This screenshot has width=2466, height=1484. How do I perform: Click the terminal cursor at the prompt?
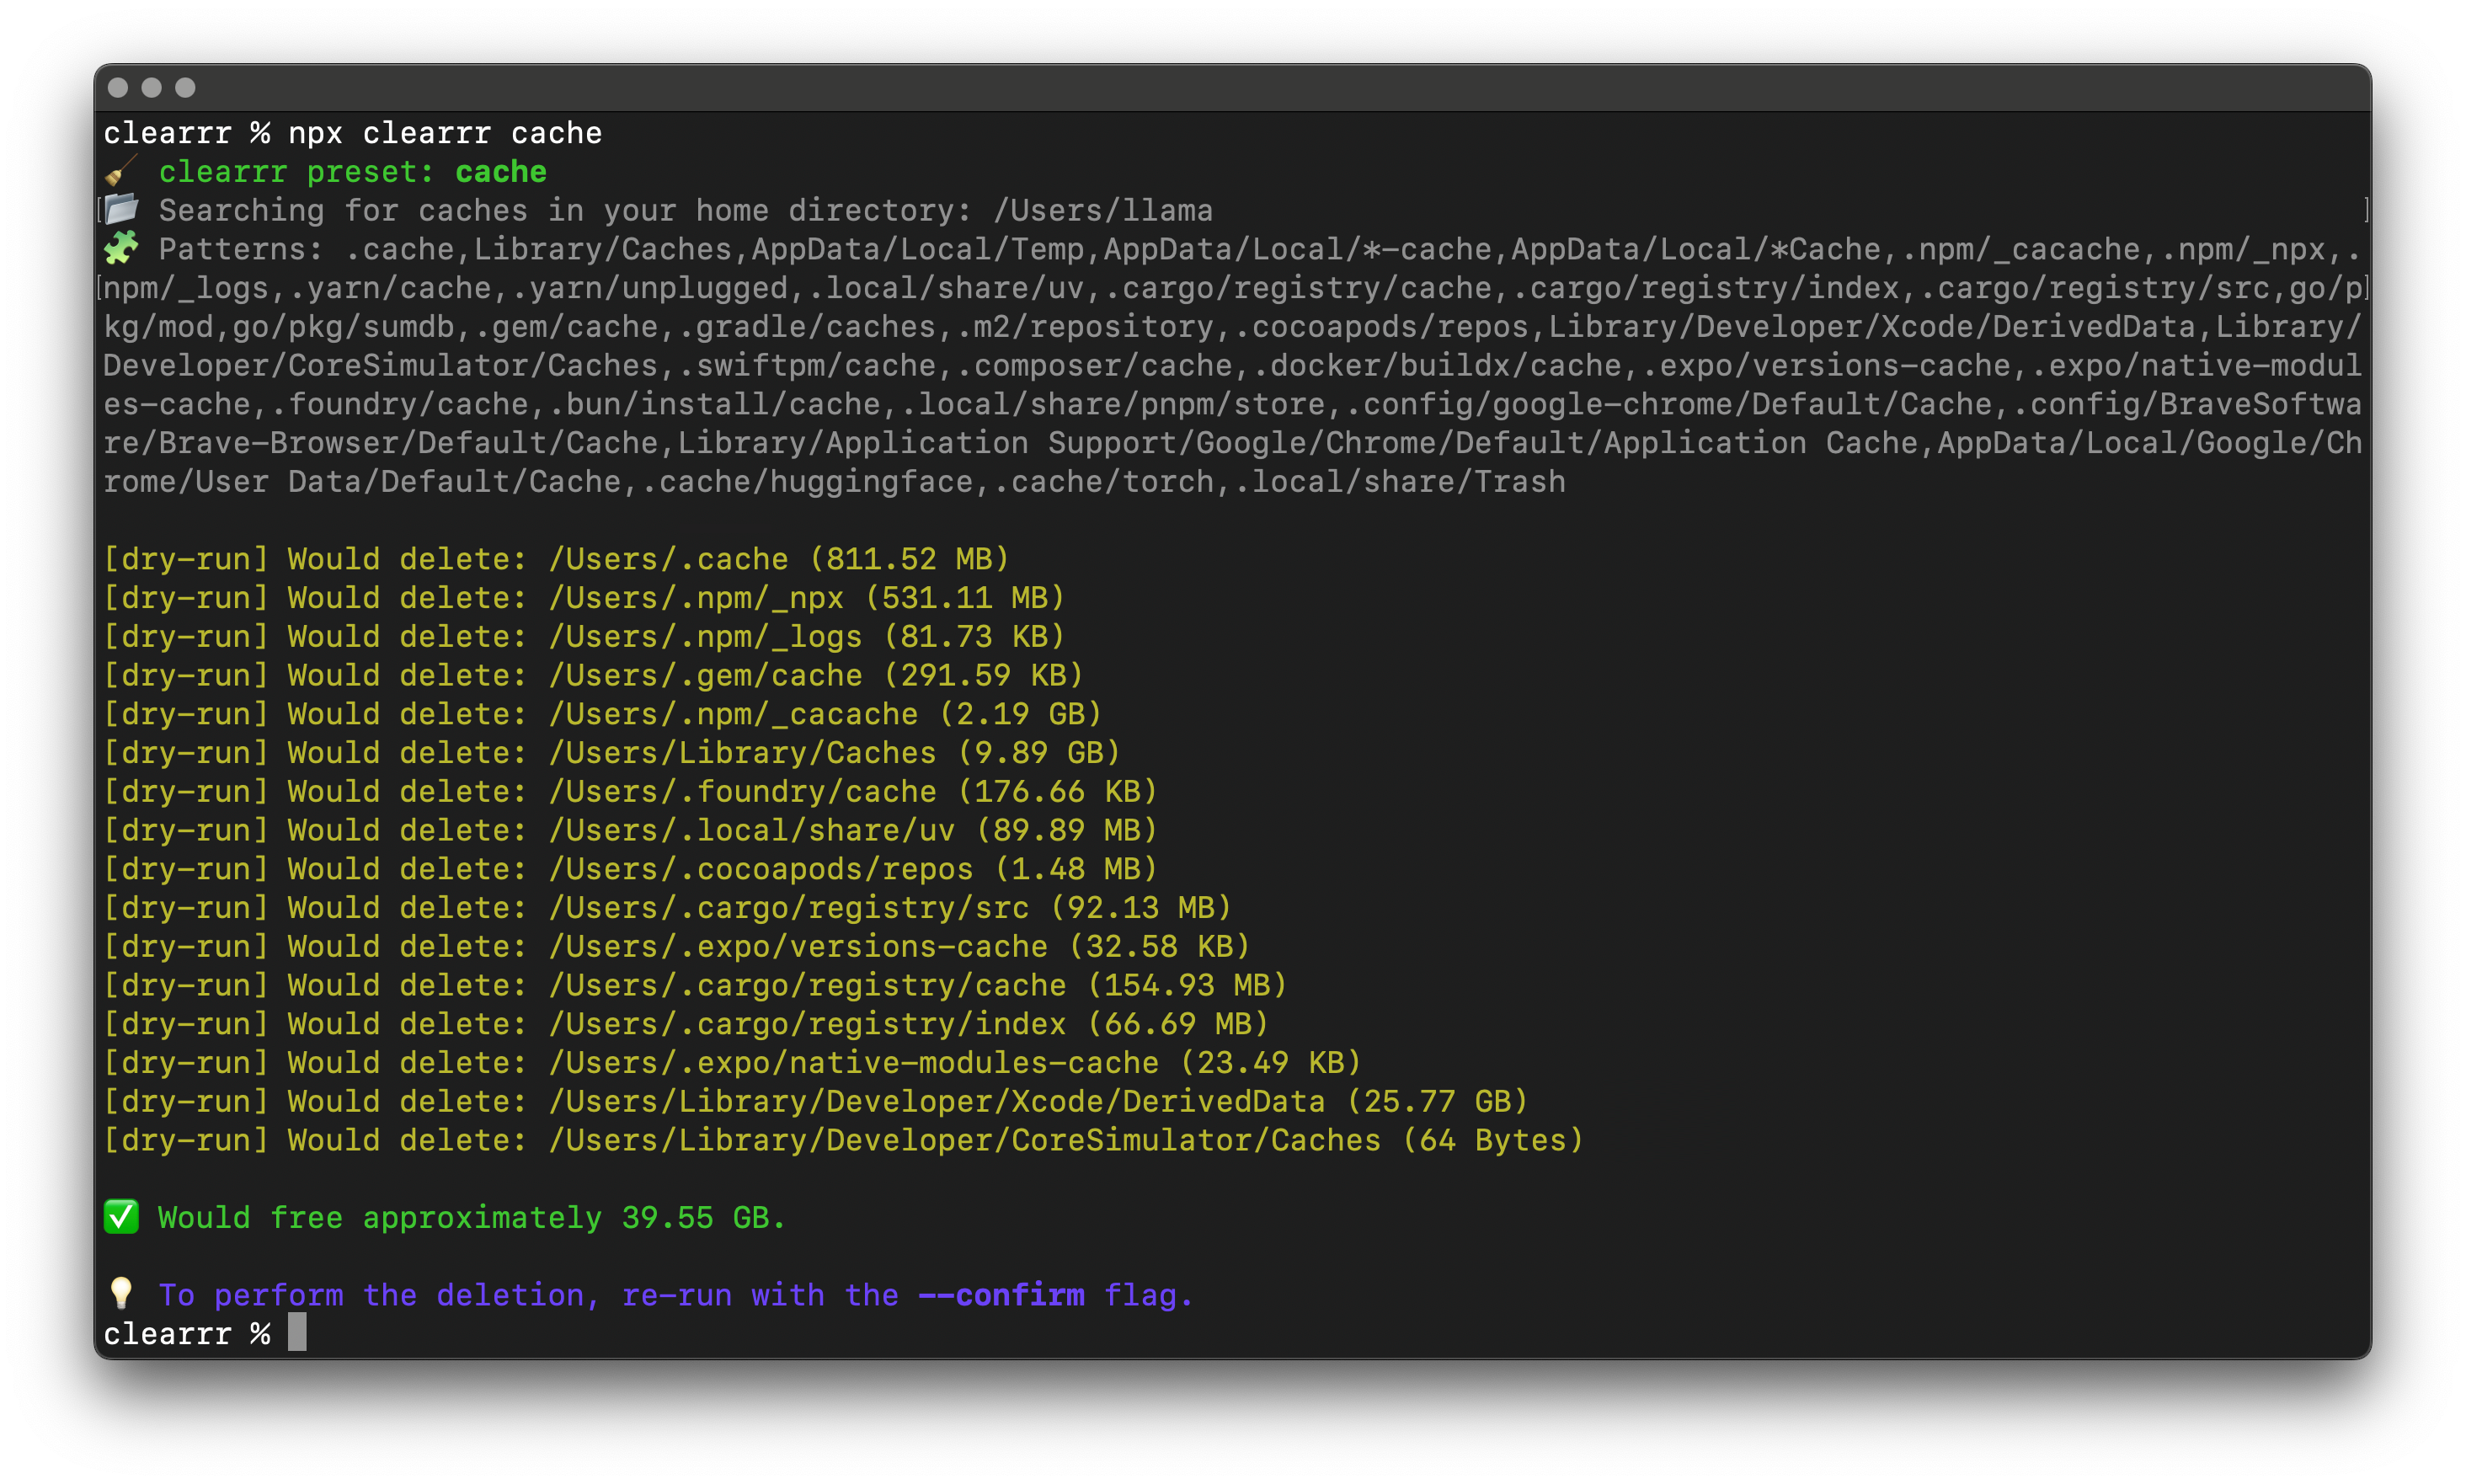click(x=297, y=1333)
